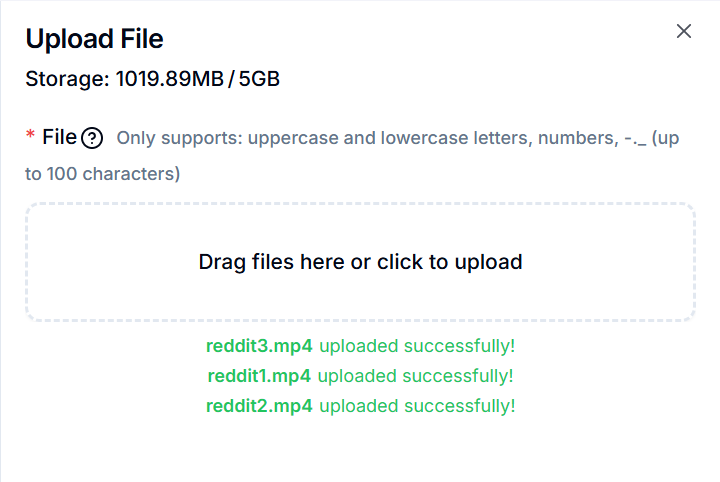Click the 5GB storage limit value

259,78
